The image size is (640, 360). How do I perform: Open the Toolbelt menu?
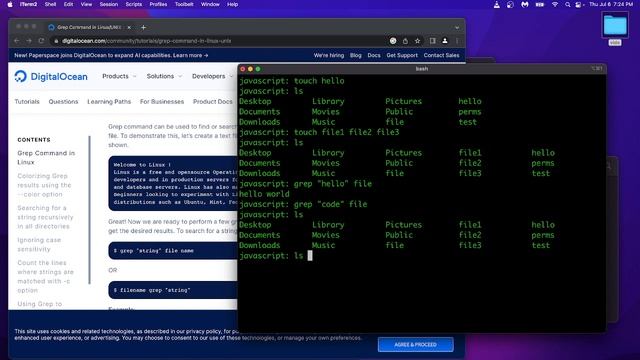[184, 4]
